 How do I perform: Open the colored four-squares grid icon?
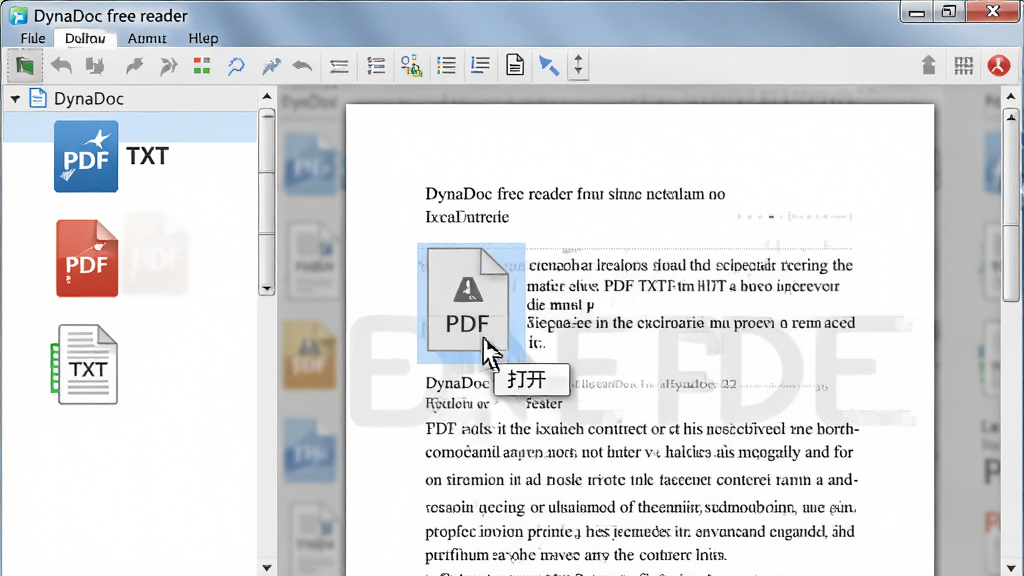(202, 65)
